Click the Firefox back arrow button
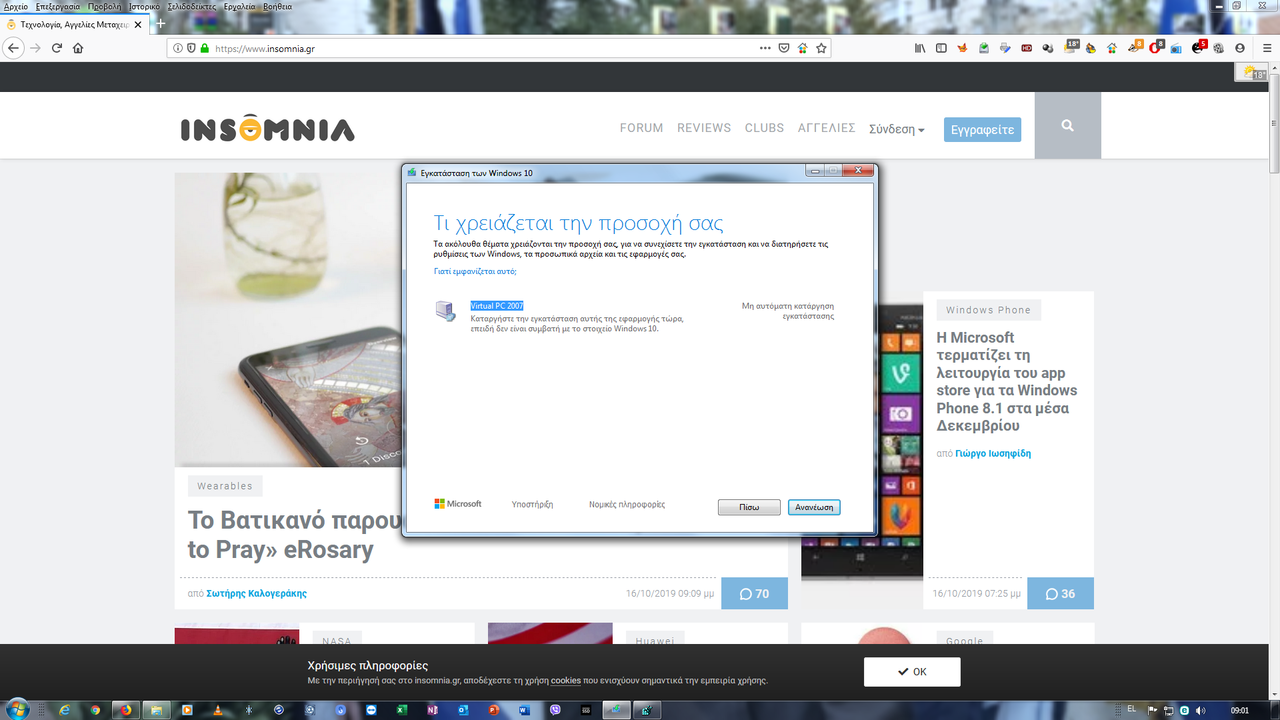 coord(13,48)
